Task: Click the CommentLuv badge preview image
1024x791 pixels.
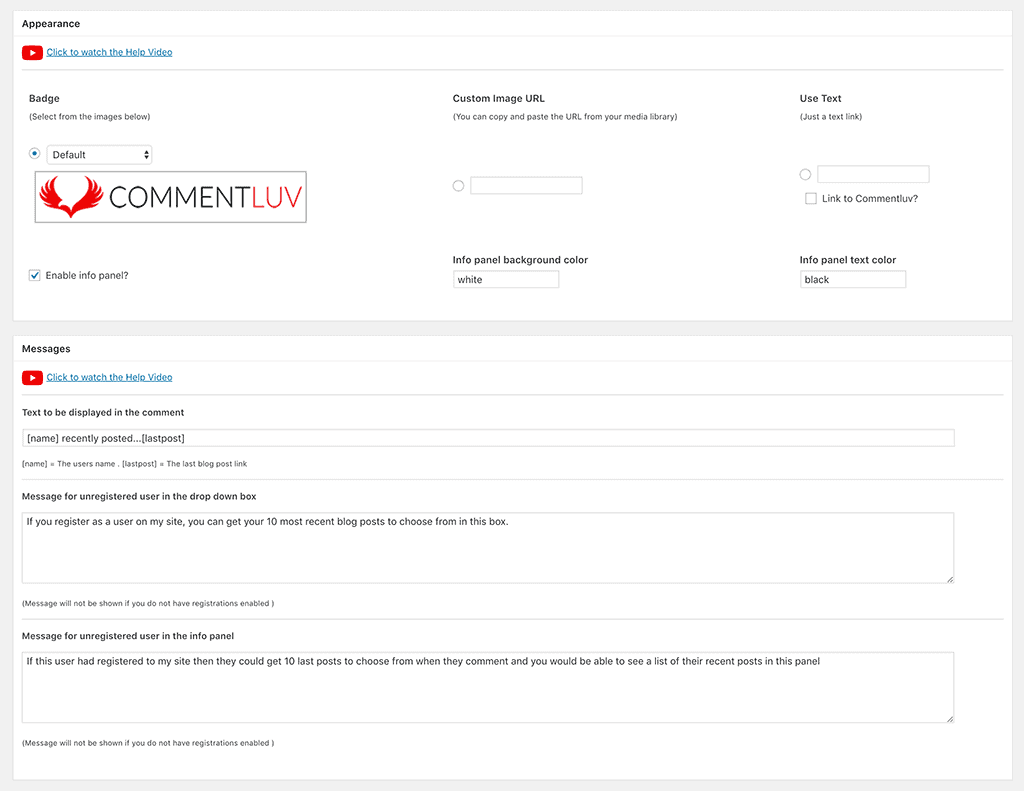Action: pyautogui.click(x=170, y=196)
